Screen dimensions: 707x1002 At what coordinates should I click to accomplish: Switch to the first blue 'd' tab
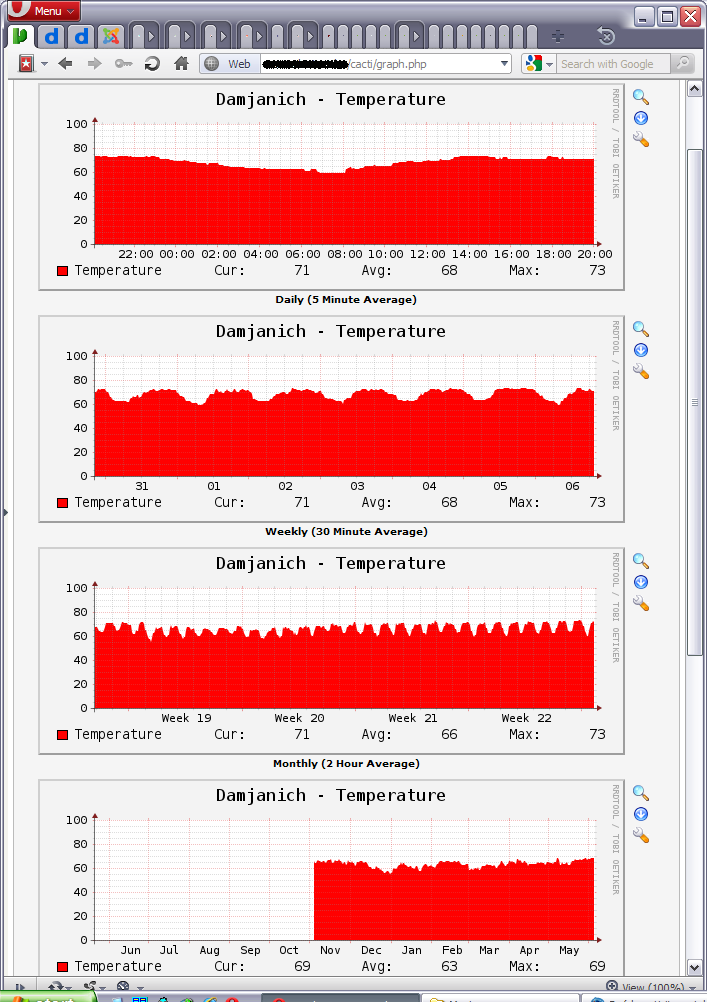[51, 36]
